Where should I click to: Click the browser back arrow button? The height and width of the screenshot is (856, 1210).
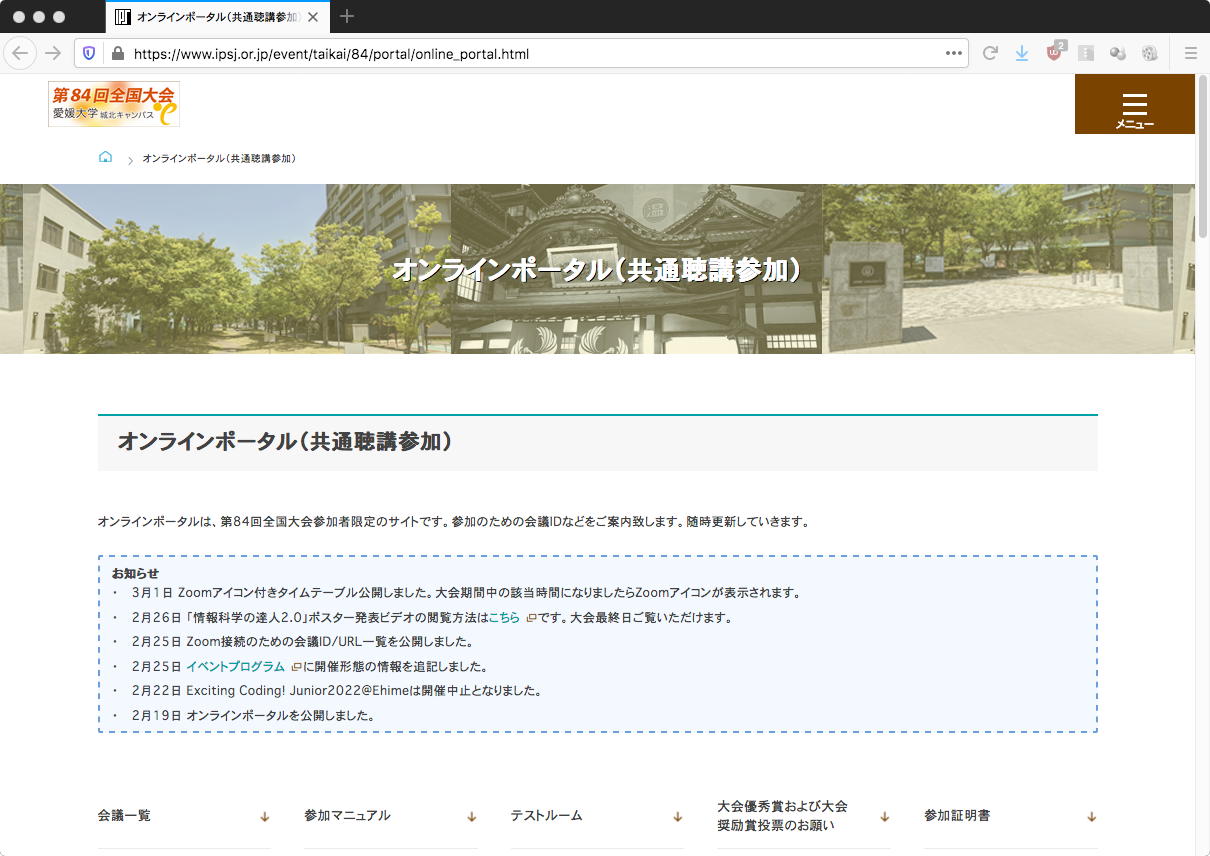[20, 54]
